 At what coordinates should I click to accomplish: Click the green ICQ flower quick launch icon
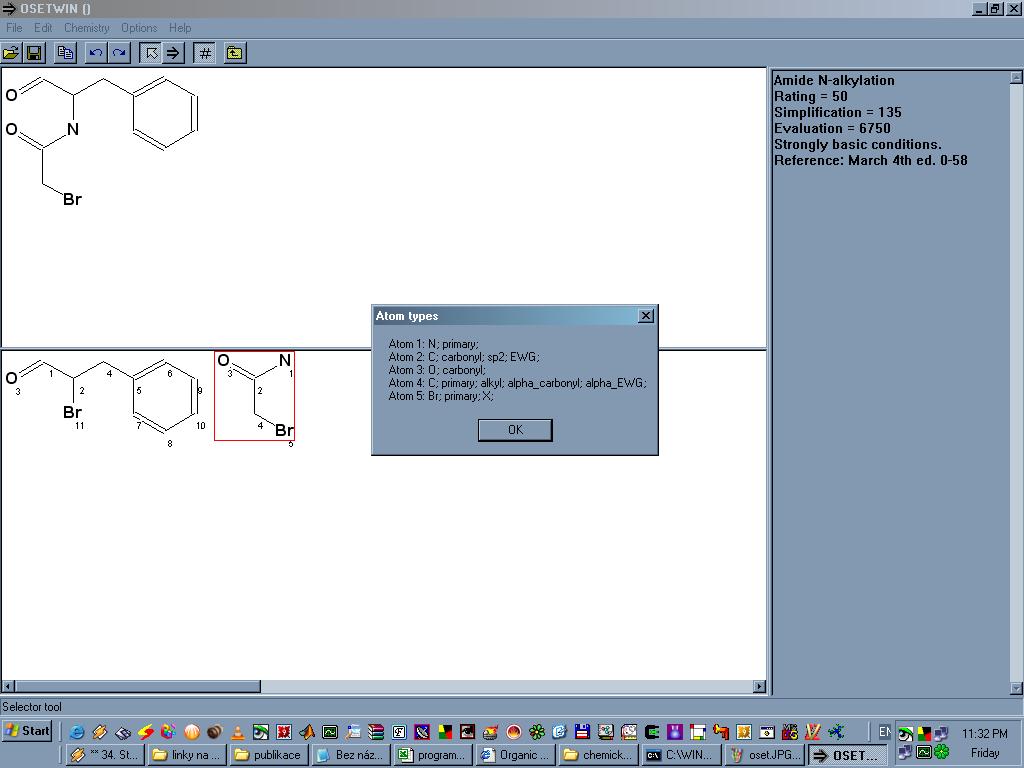tap(537, 732)
